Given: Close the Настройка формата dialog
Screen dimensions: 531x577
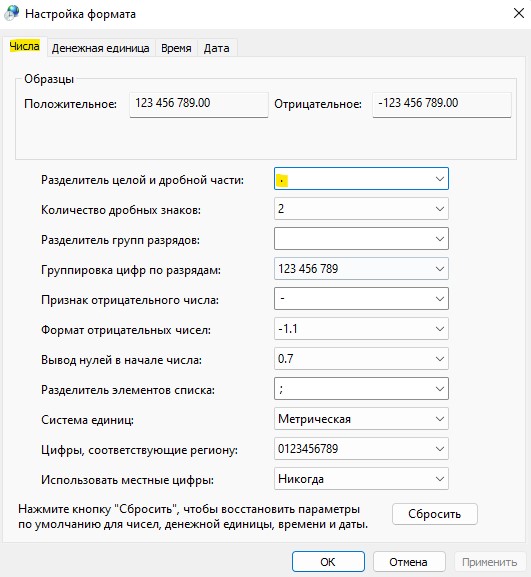Looking at the screenshot, I should coord(519,14).
